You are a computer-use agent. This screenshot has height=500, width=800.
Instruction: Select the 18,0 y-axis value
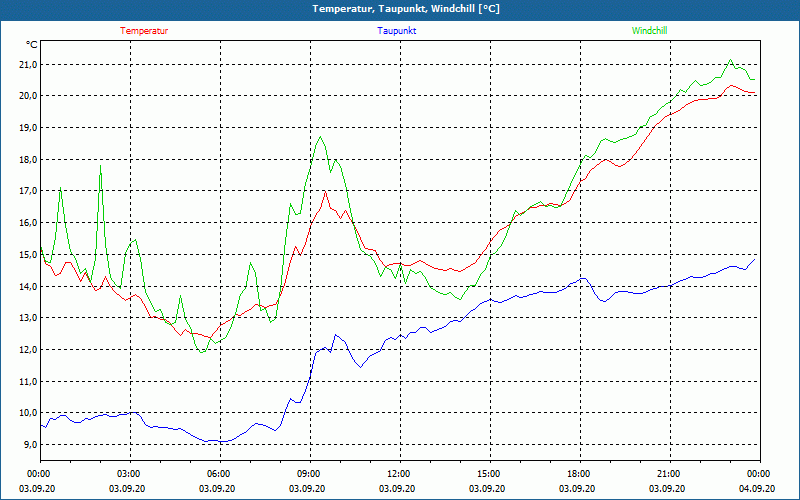click(28, 160)
